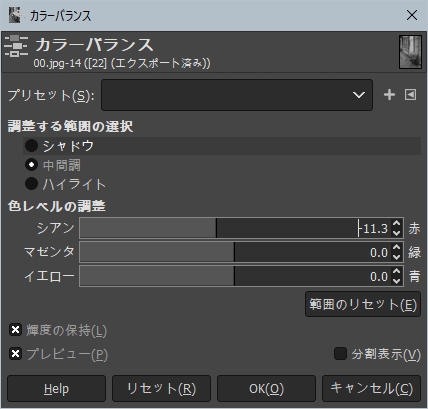The image size is (428, 409).
Task: Increase the Cyan-Red value with the up arrow
Action: point(396,224)
